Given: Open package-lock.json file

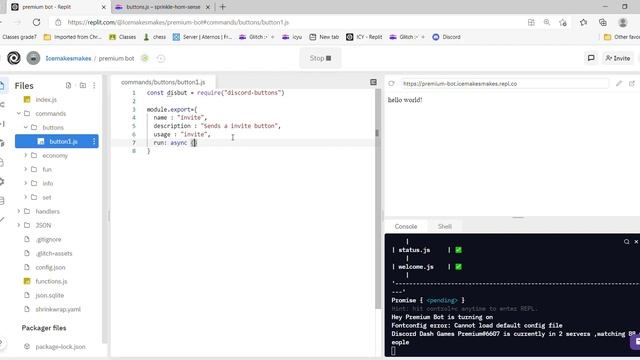Looking at the screenshot, I should coord(60,347).
